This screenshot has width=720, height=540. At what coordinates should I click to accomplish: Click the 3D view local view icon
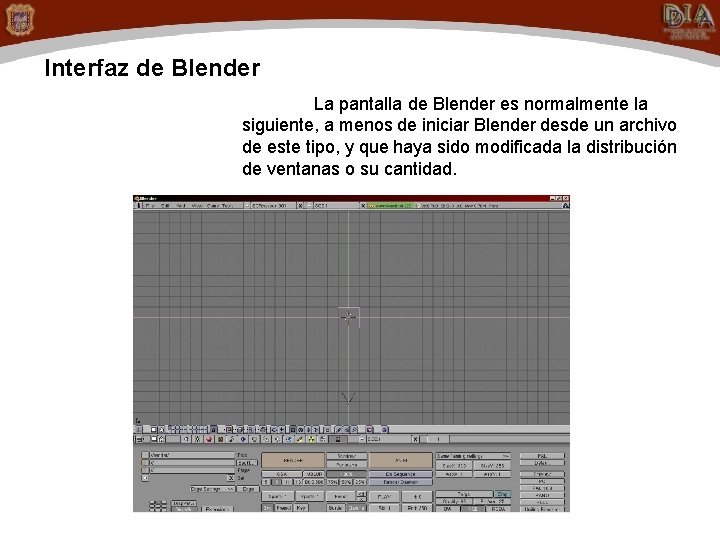pyautogui.click(x=229, y=429)
